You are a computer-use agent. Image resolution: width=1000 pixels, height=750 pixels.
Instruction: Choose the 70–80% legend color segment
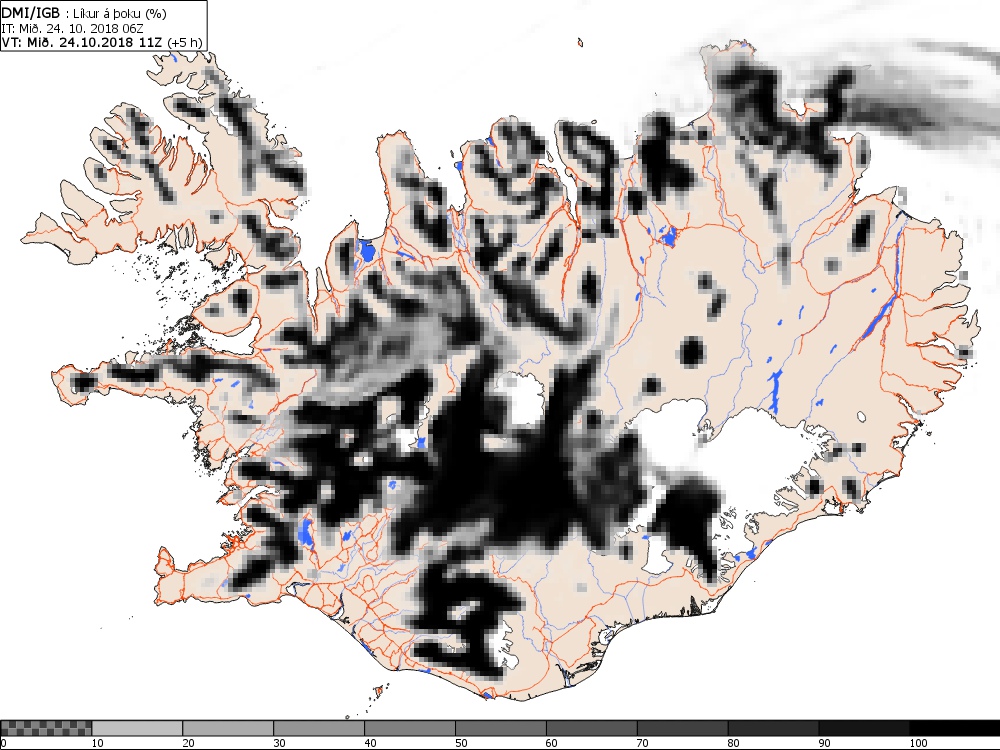[x=682, y=728]
